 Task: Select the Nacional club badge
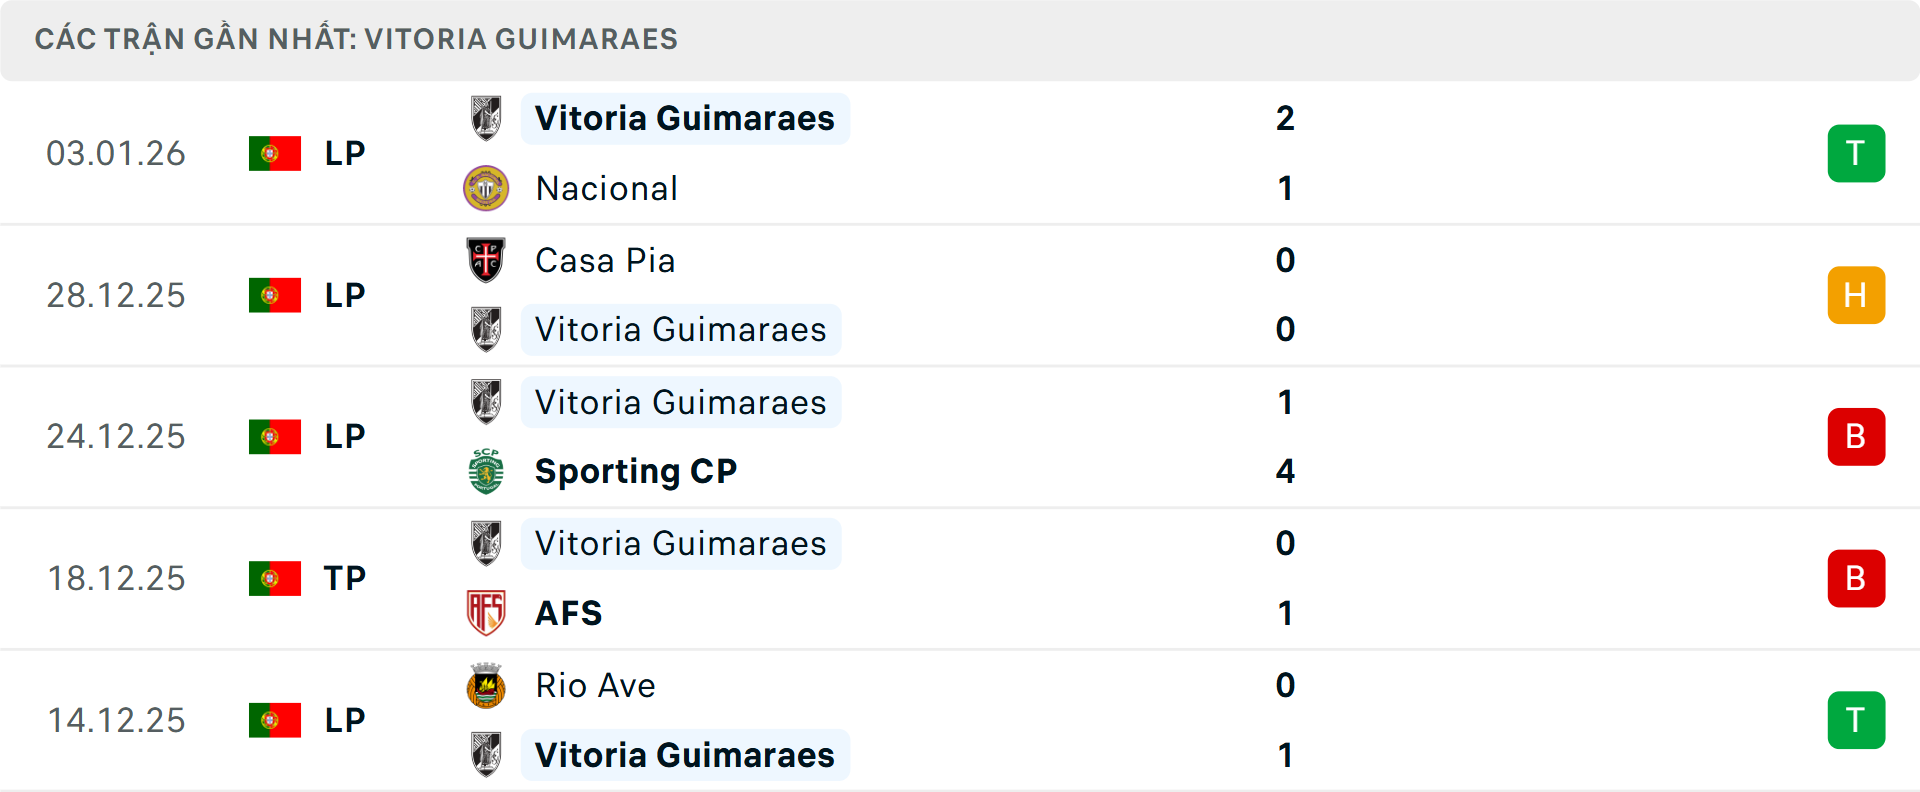487,188
